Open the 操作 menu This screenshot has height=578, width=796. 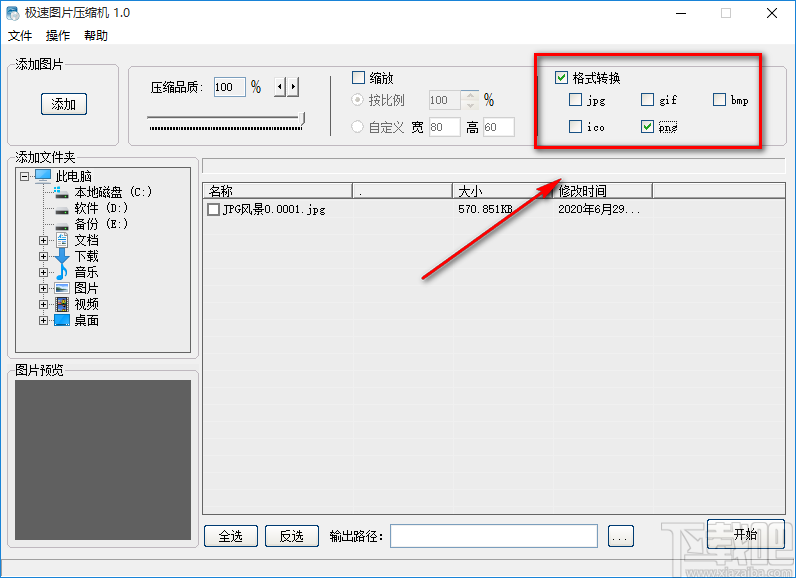pos(58,36)
